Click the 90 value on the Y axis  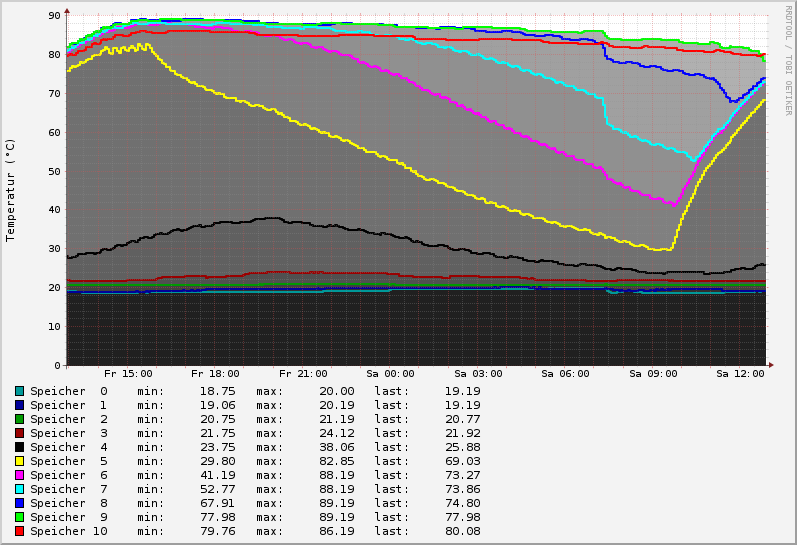tap(54, 16)
